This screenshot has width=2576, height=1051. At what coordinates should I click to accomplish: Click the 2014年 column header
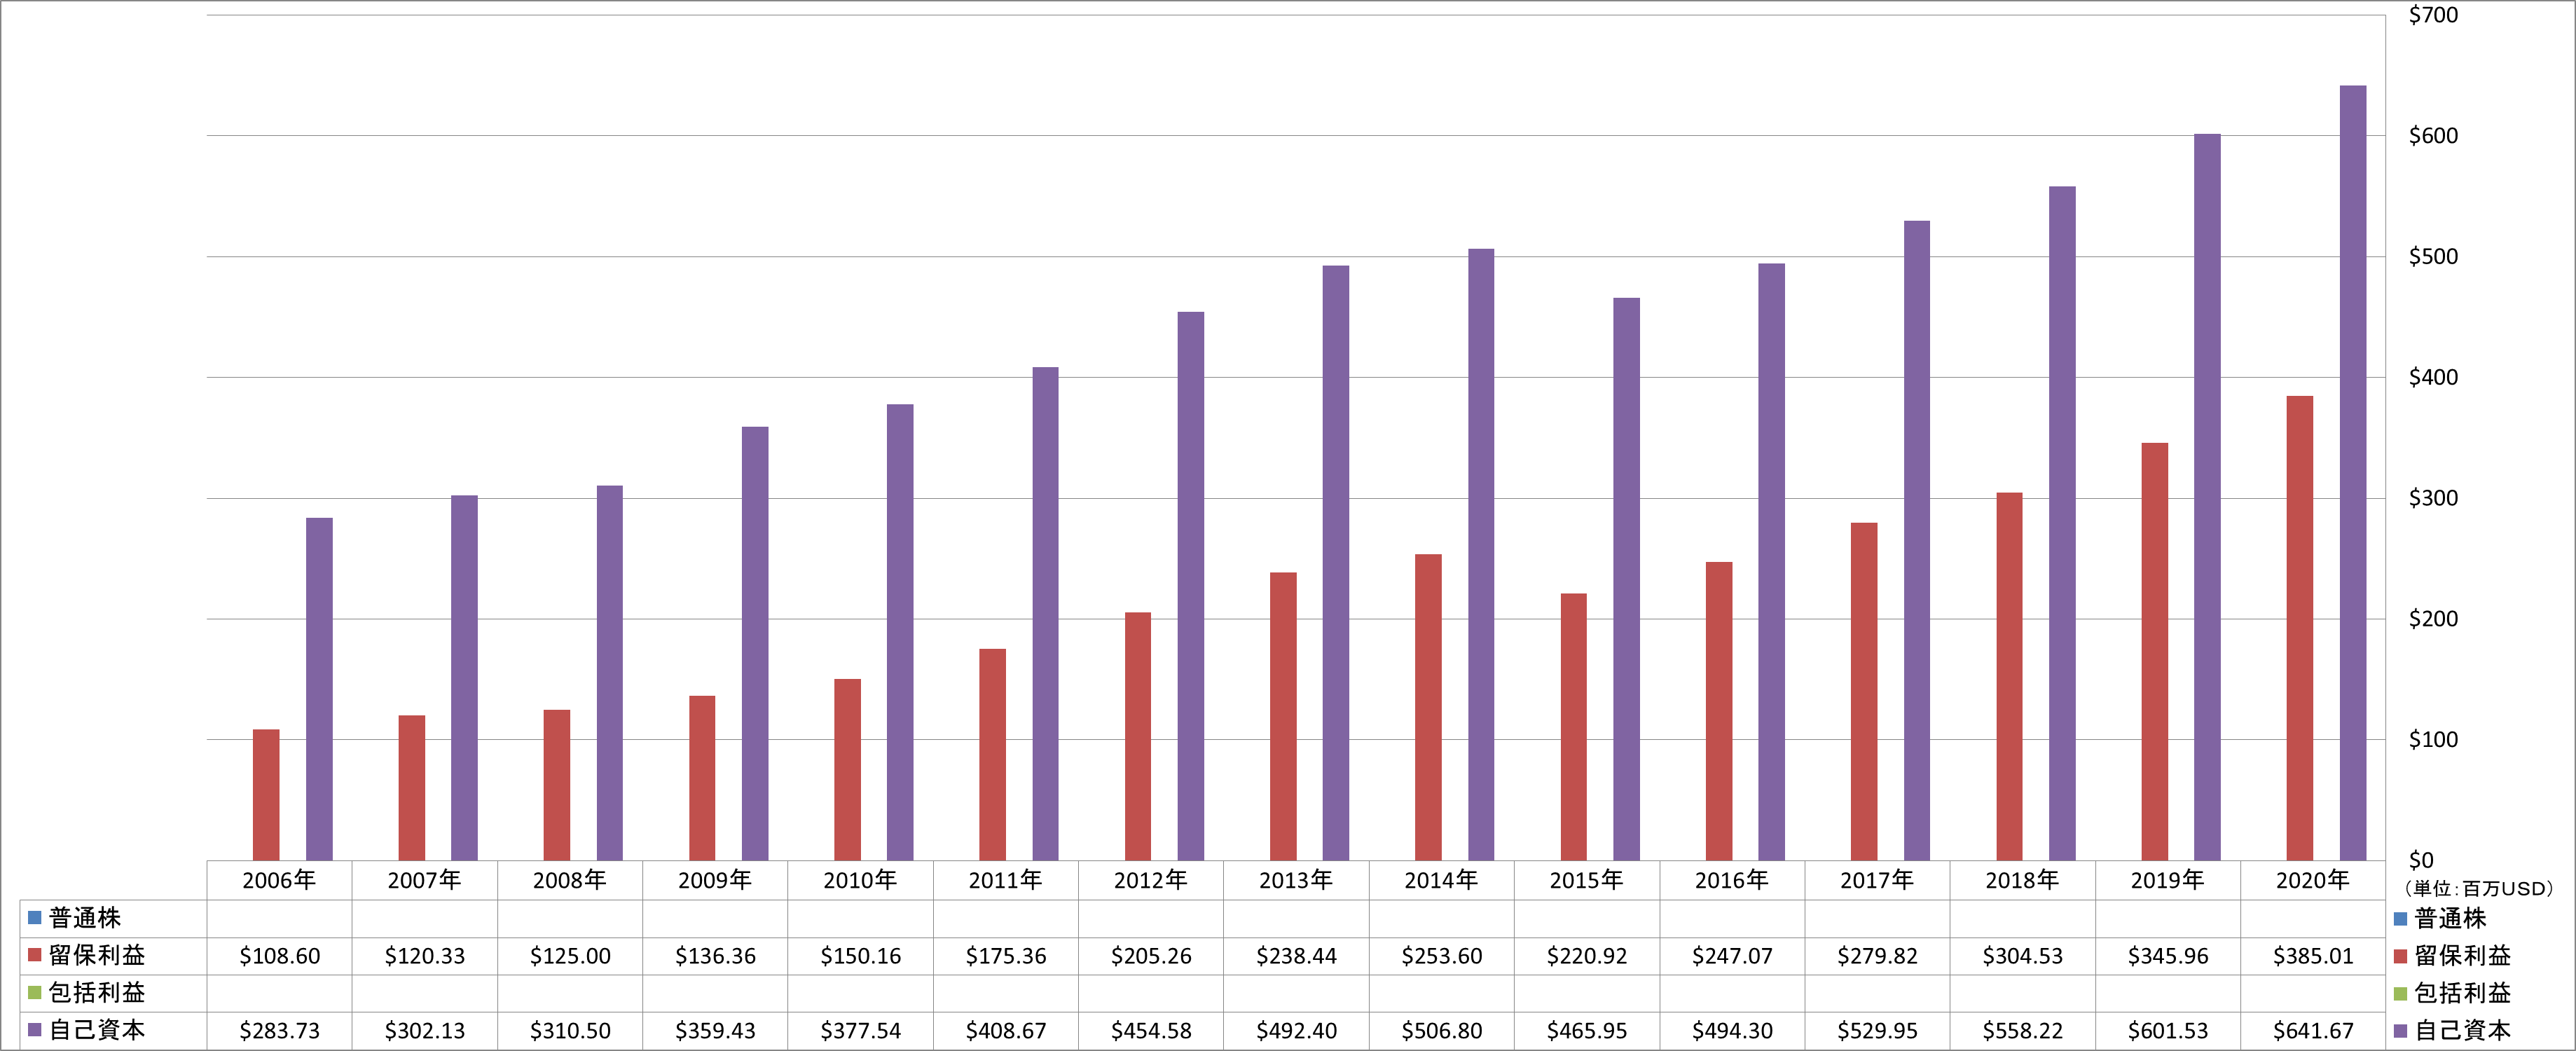pyautogui.click(x=1441, y=880)
